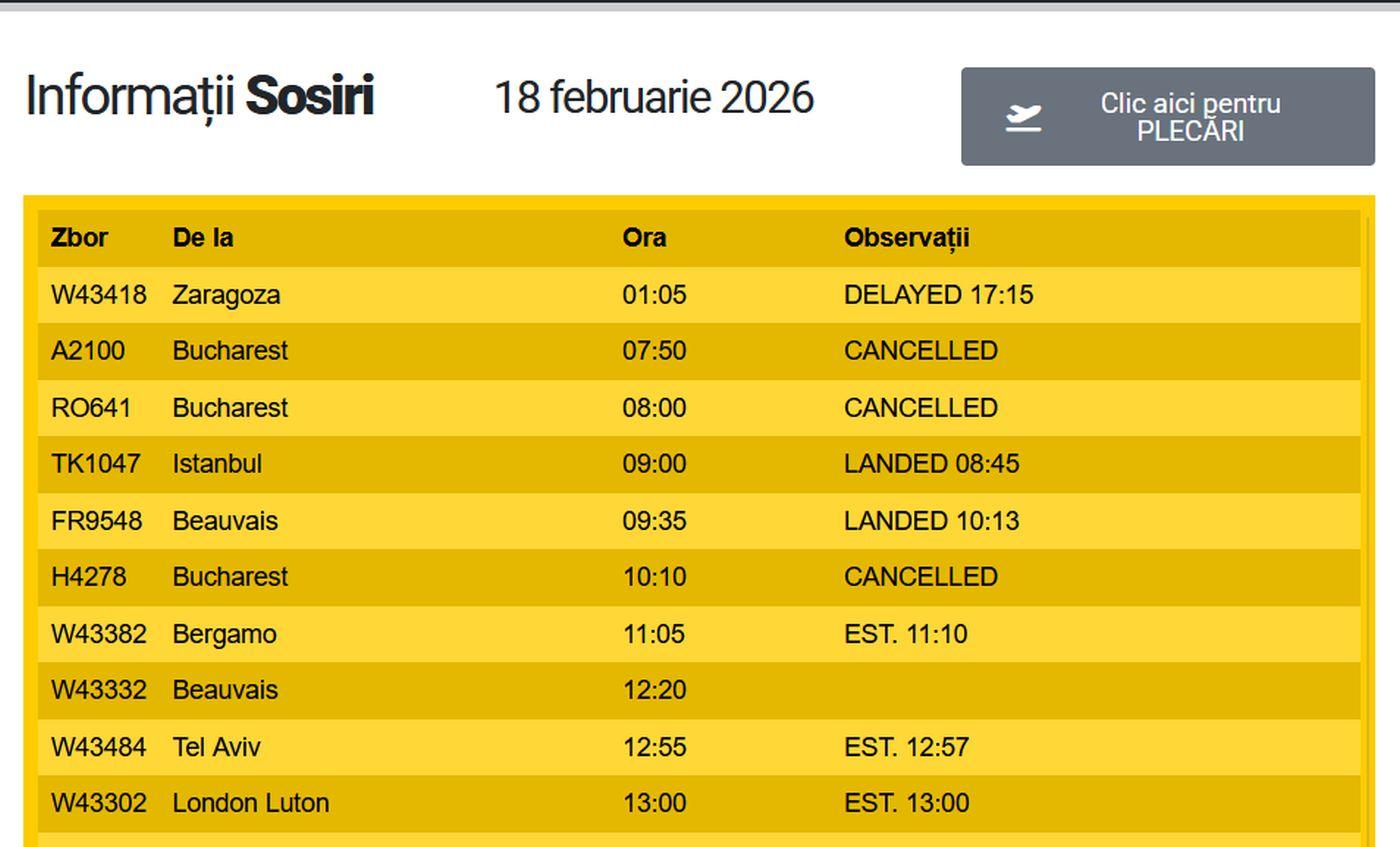The height and width of the screenshot is (847, 1400).
Task: Click the Ora column header
Action: click(644, 238)
